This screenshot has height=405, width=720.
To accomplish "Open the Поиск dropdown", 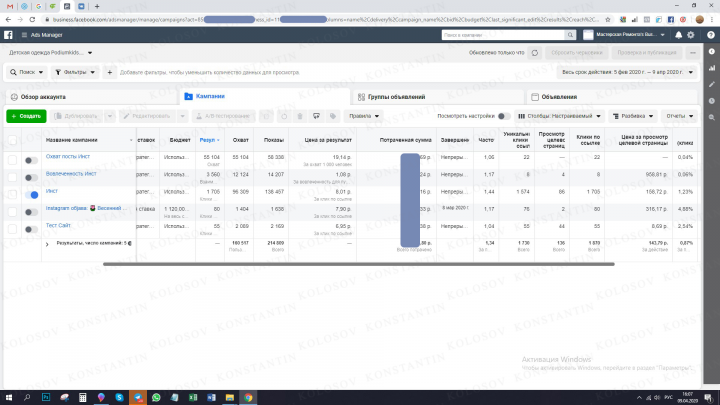I will coord(27,72).
